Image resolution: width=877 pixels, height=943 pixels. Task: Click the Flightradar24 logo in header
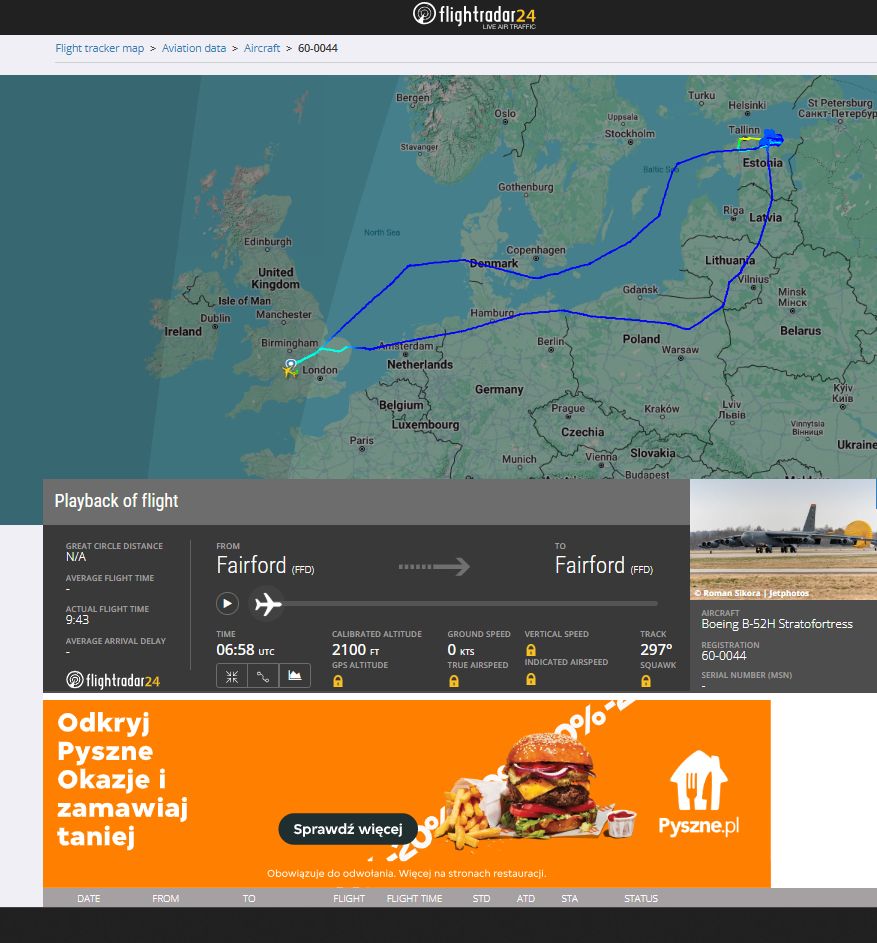[x=474, y=15]
